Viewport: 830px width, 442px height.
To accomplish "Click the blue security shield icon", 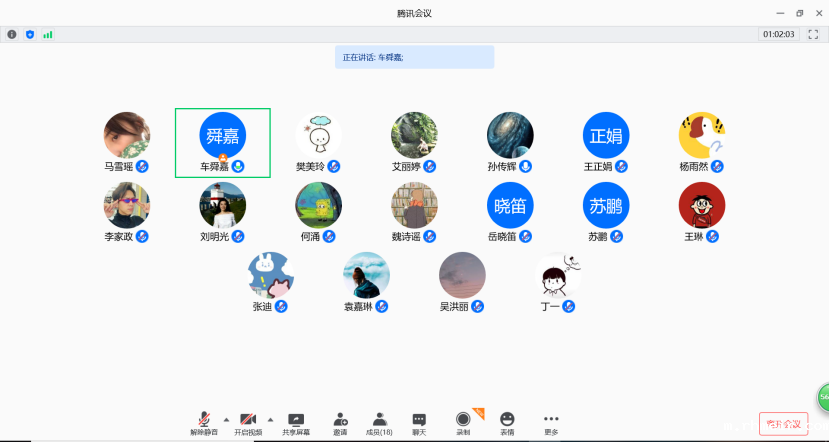I will (30, 34).
